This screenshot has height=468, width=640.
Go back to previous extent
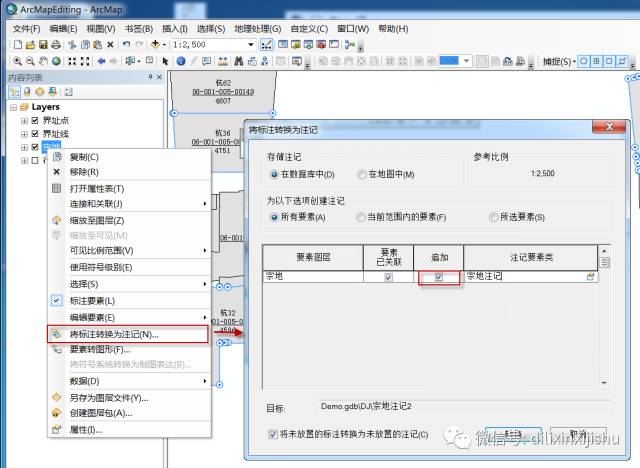point(101,61)
